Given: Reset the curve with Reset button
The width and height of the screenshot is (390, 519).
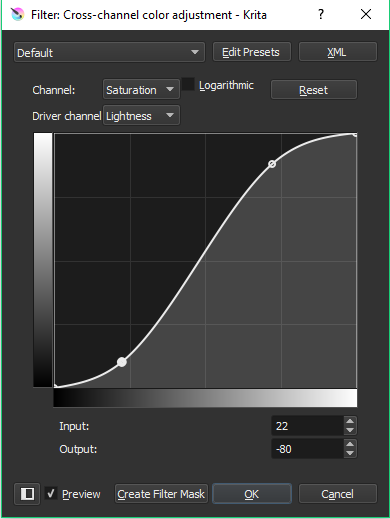Looking at the screenshot, I should pos(314,90).
